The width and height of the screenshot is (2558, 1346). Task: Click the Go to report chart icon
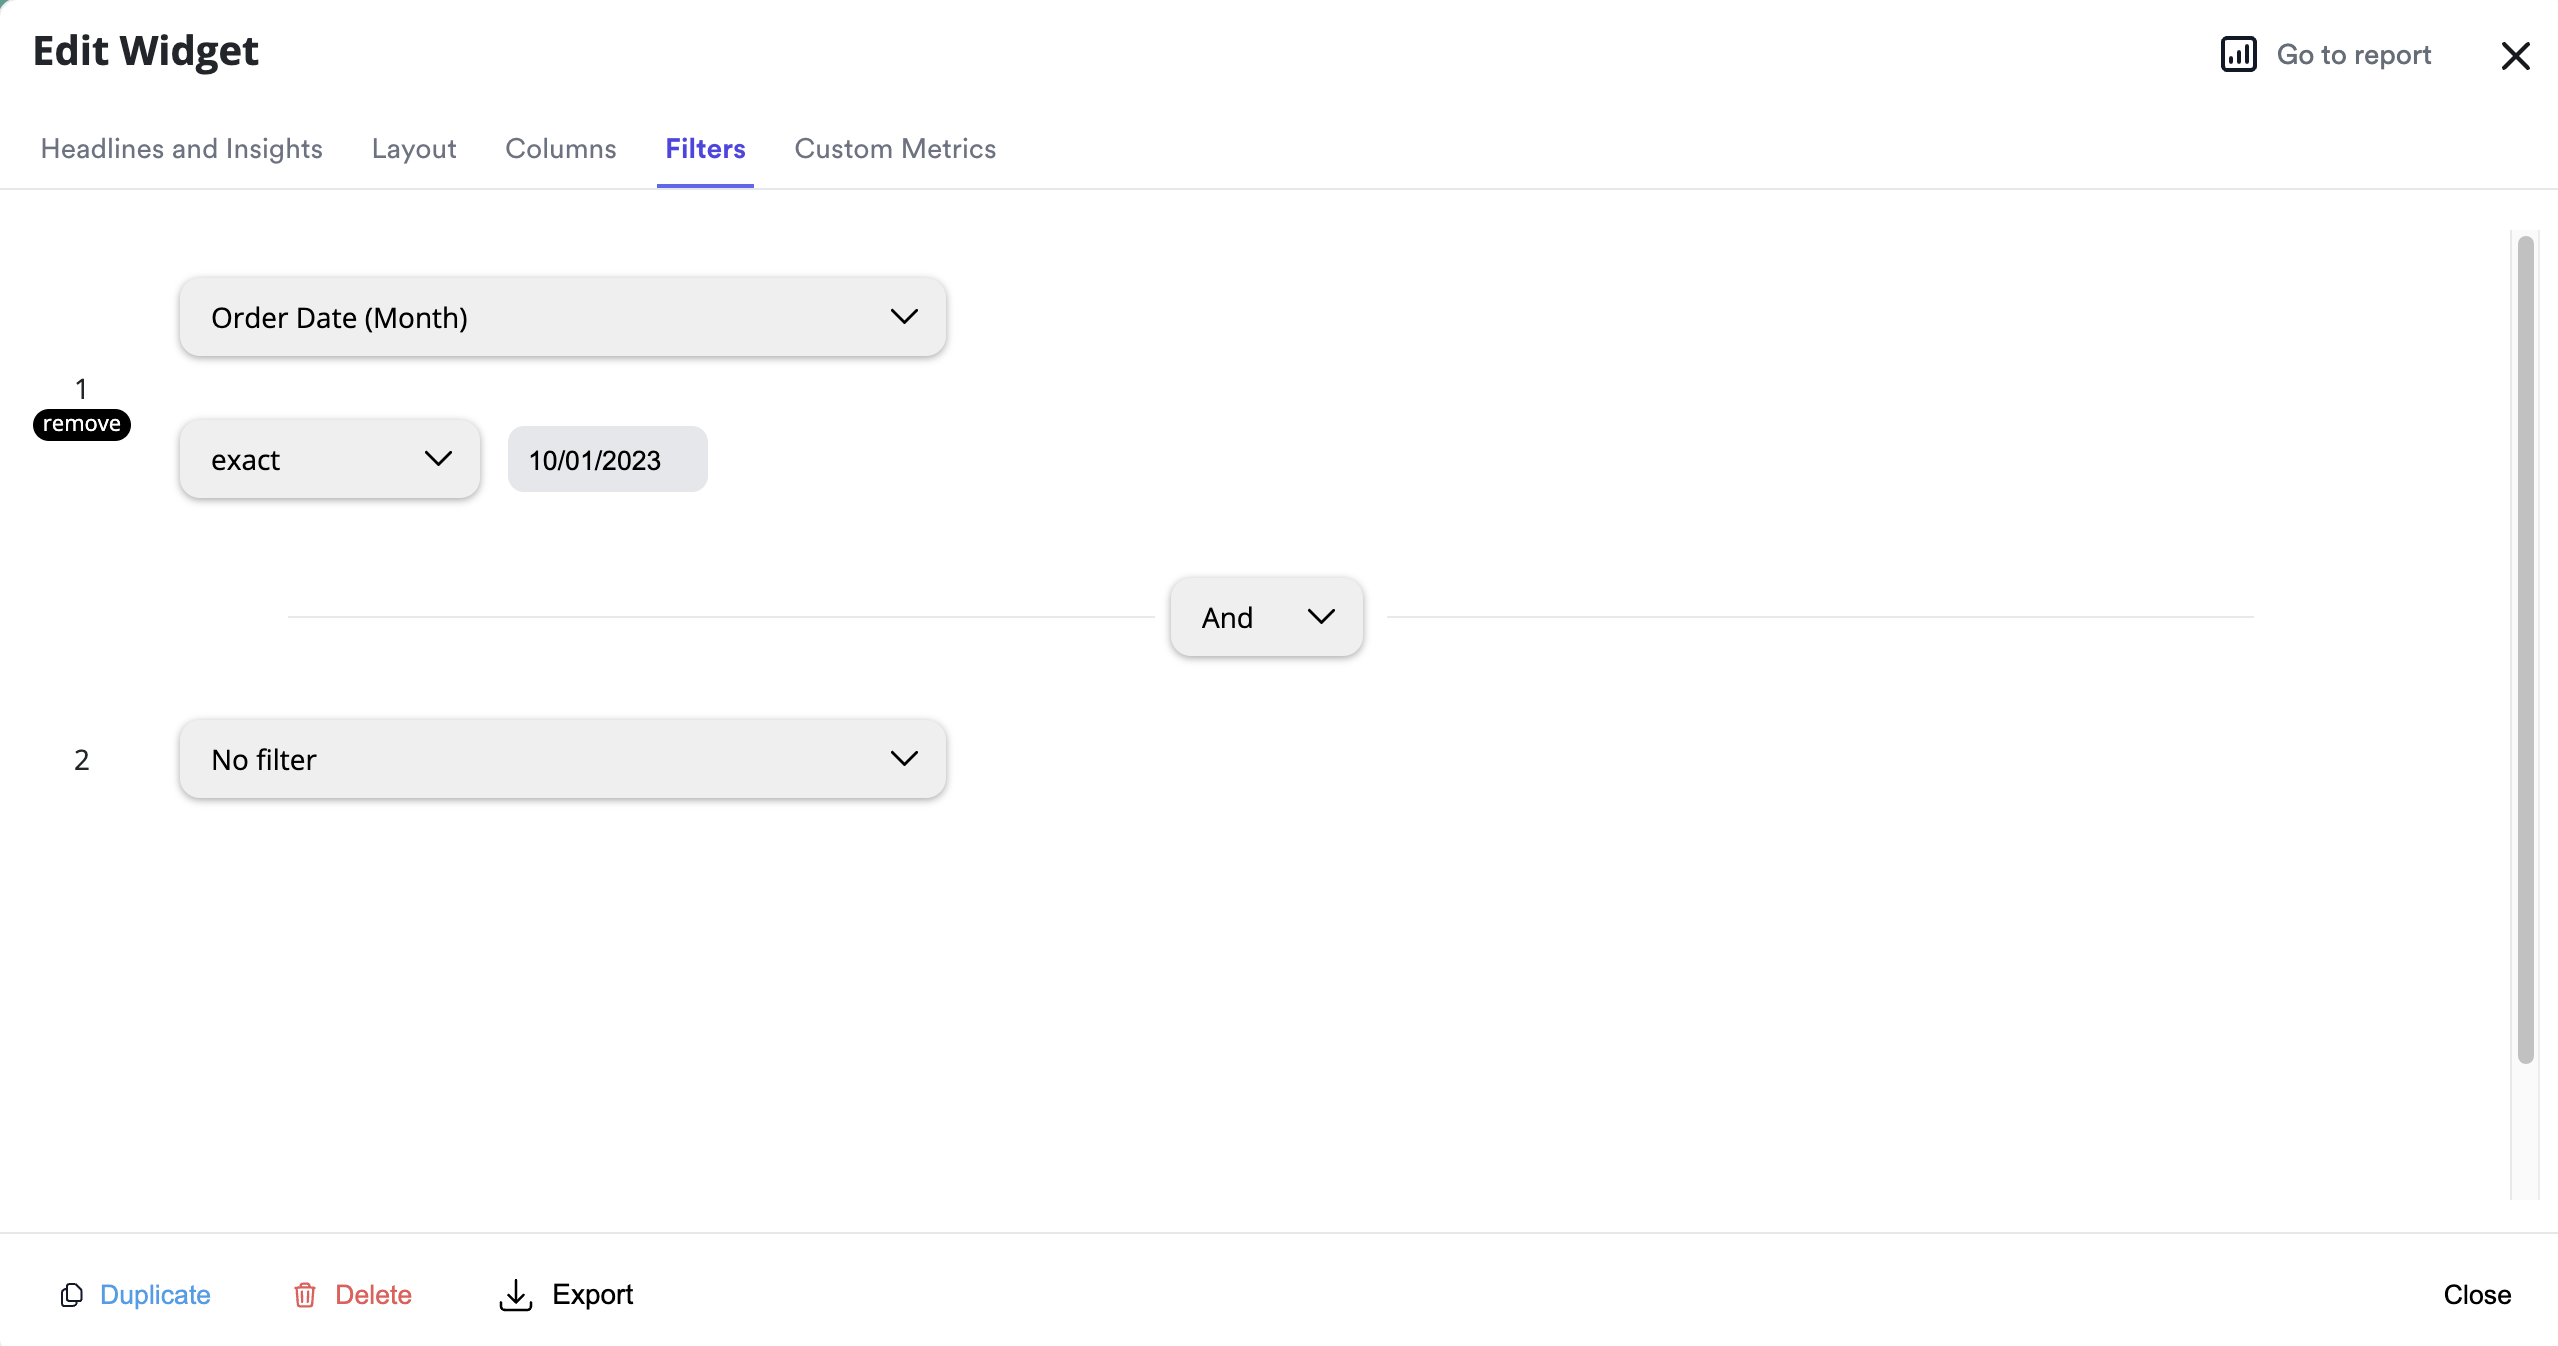coord(2238,55)
